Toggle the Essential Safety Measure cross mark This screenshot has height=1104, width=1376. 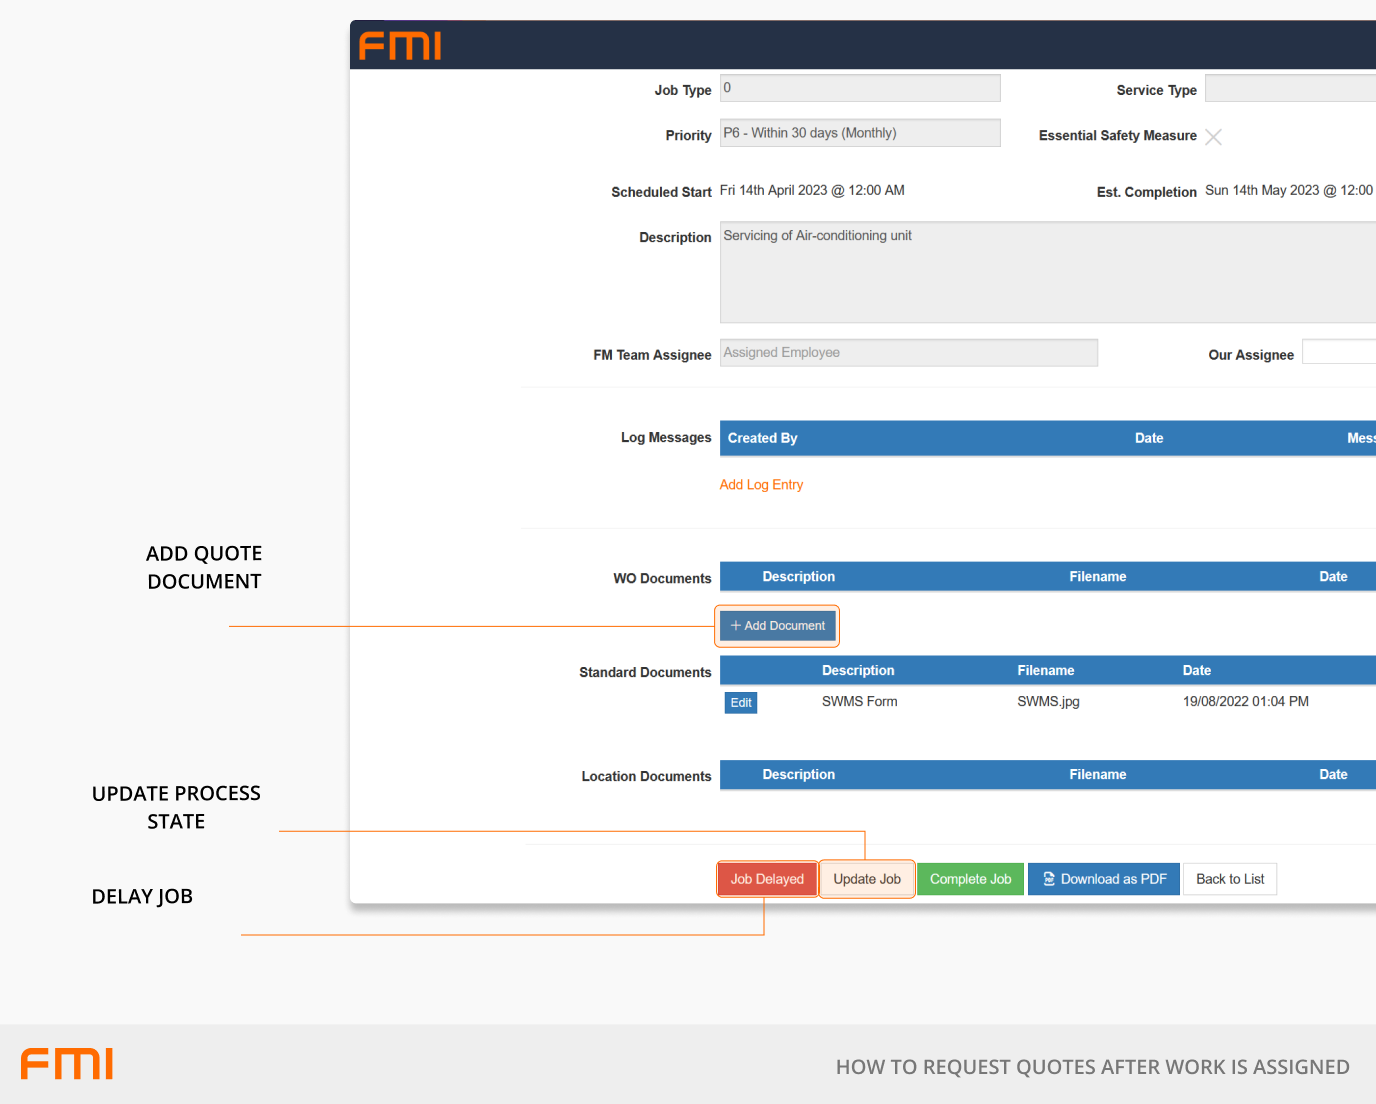coord(1213,137)
